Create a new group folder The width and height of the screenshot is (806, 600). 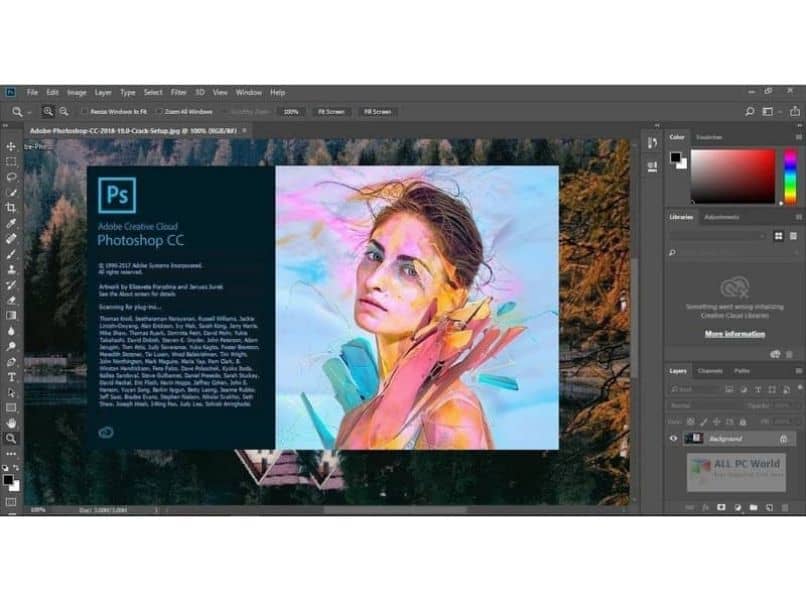click(753, 507)
